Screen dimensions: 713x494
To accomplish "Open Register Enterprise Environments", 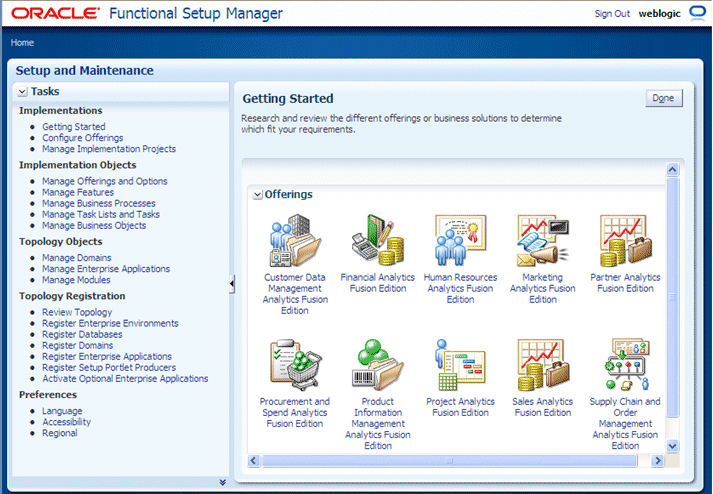I will [x=110, y=323].
